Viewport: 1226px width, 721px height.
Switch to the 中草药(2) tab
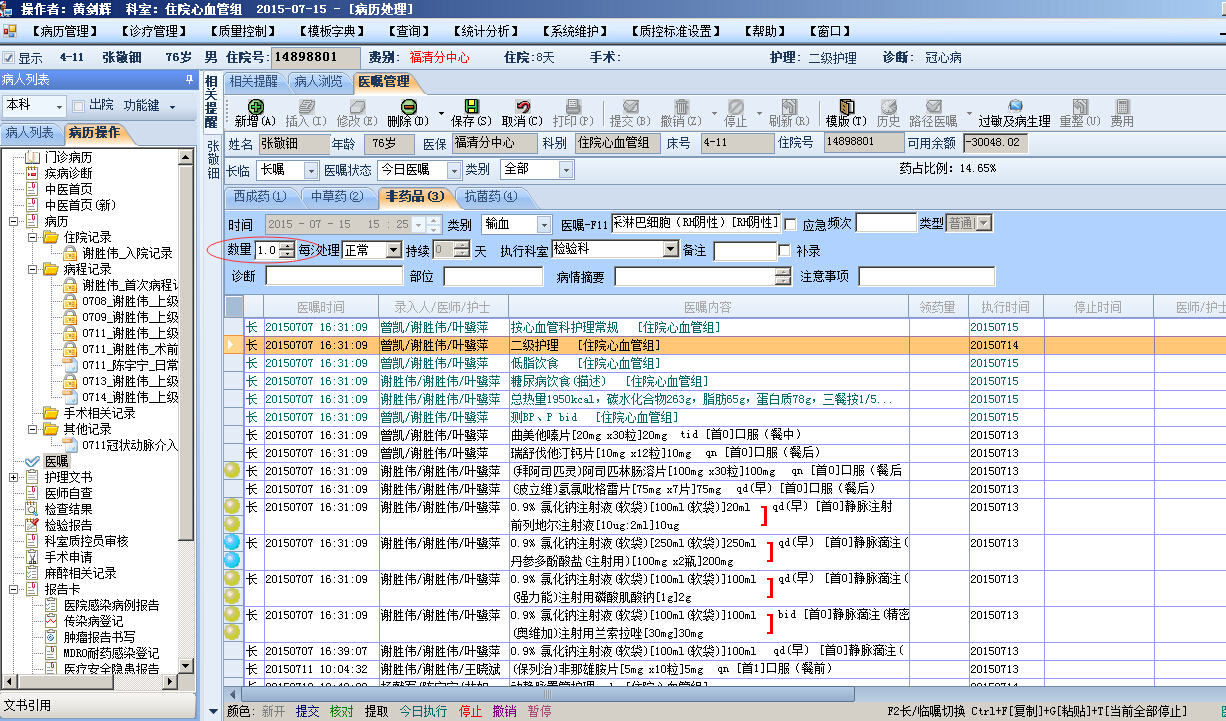click(337, 196)
